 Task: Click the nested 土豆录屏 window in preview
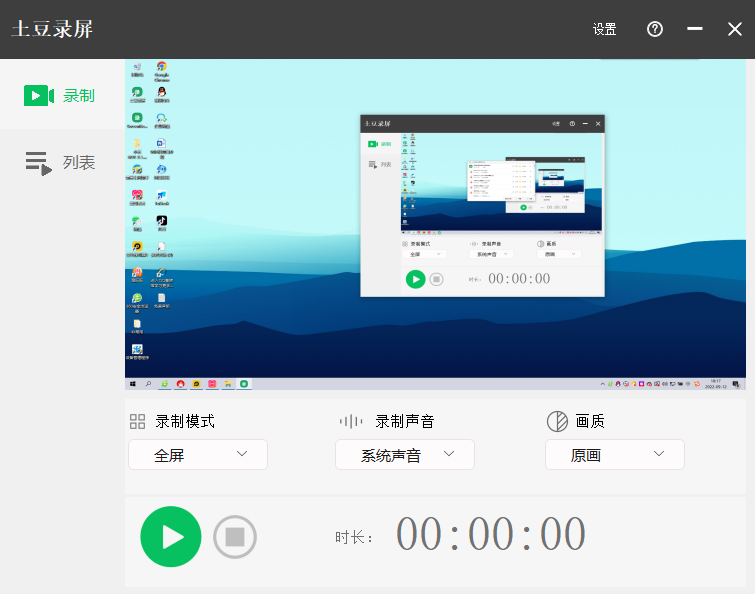click(483, 206)
